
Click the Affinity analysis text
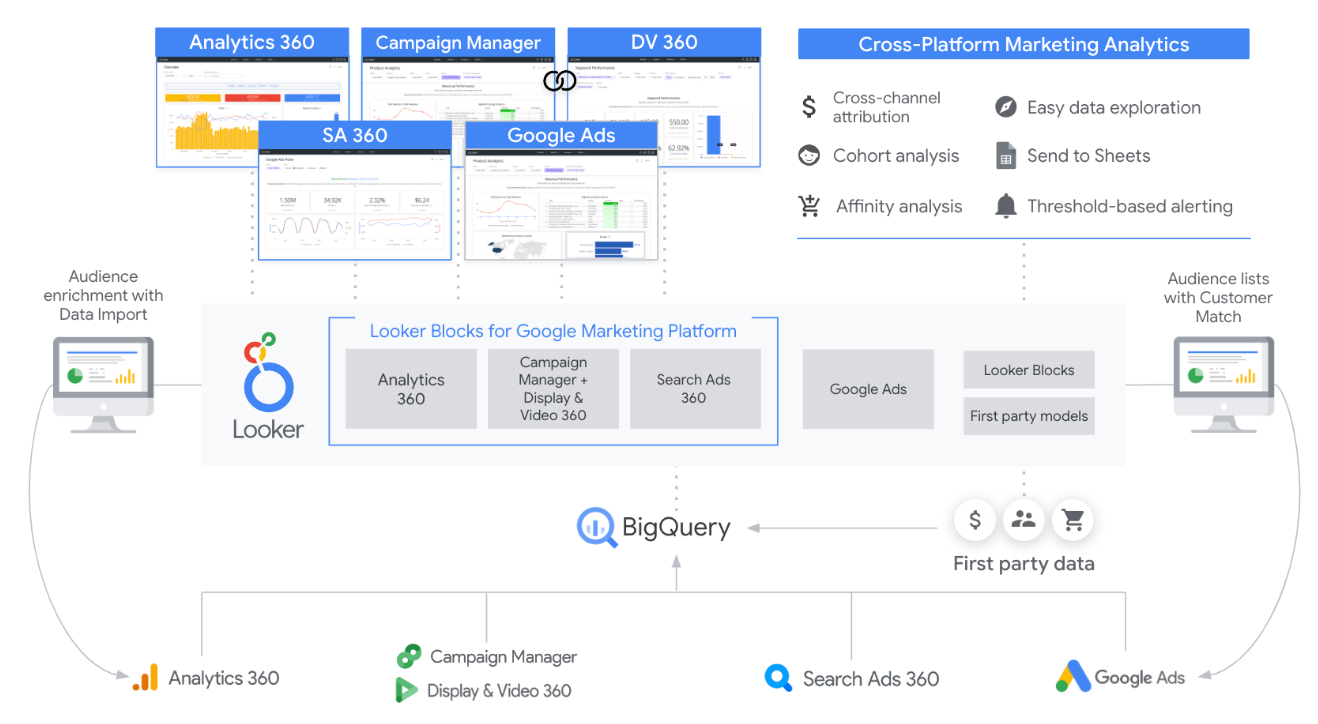tap(899, 207)
